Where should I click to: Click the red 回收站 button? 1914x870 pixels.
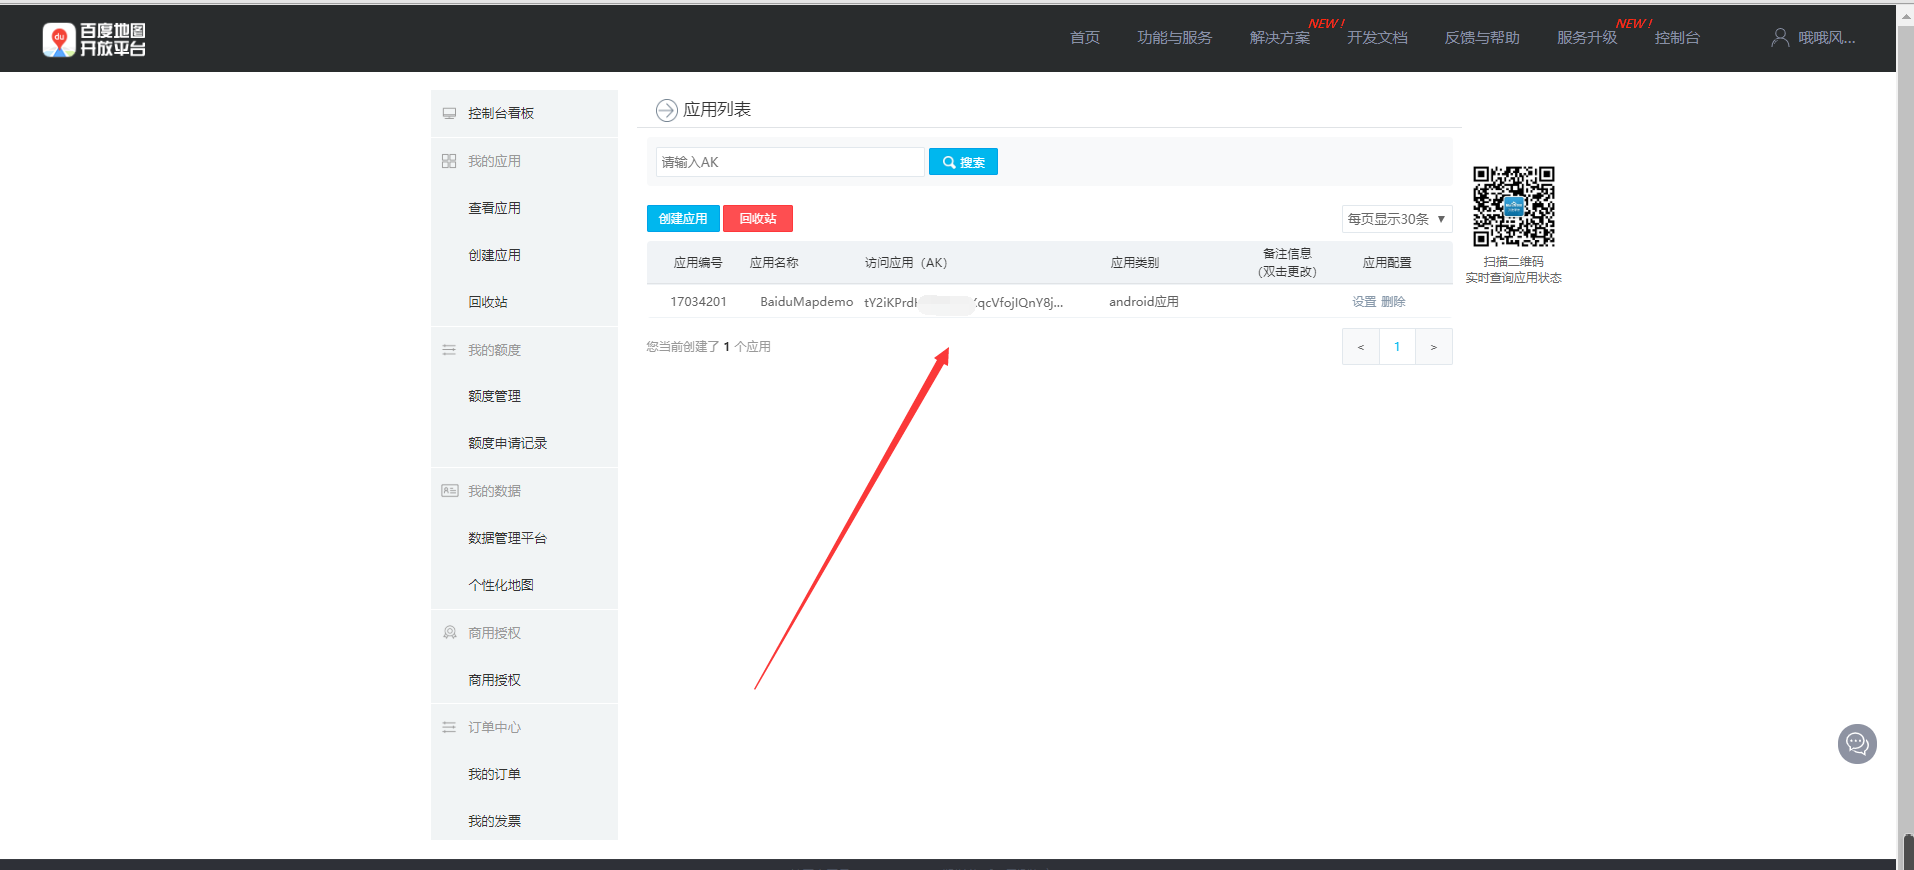coord(758,218)
